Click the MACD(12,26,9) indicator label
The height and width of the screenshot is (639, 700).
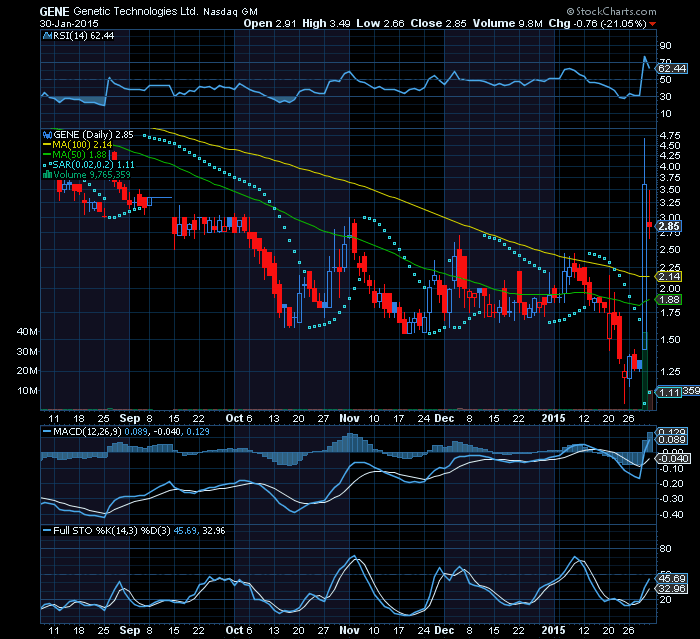[87, 432]
